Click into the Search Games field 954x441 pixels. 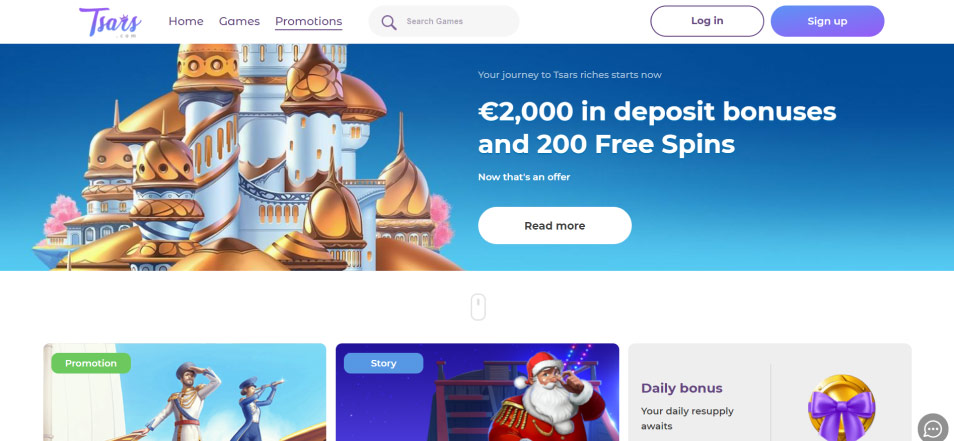coord(444,21)
